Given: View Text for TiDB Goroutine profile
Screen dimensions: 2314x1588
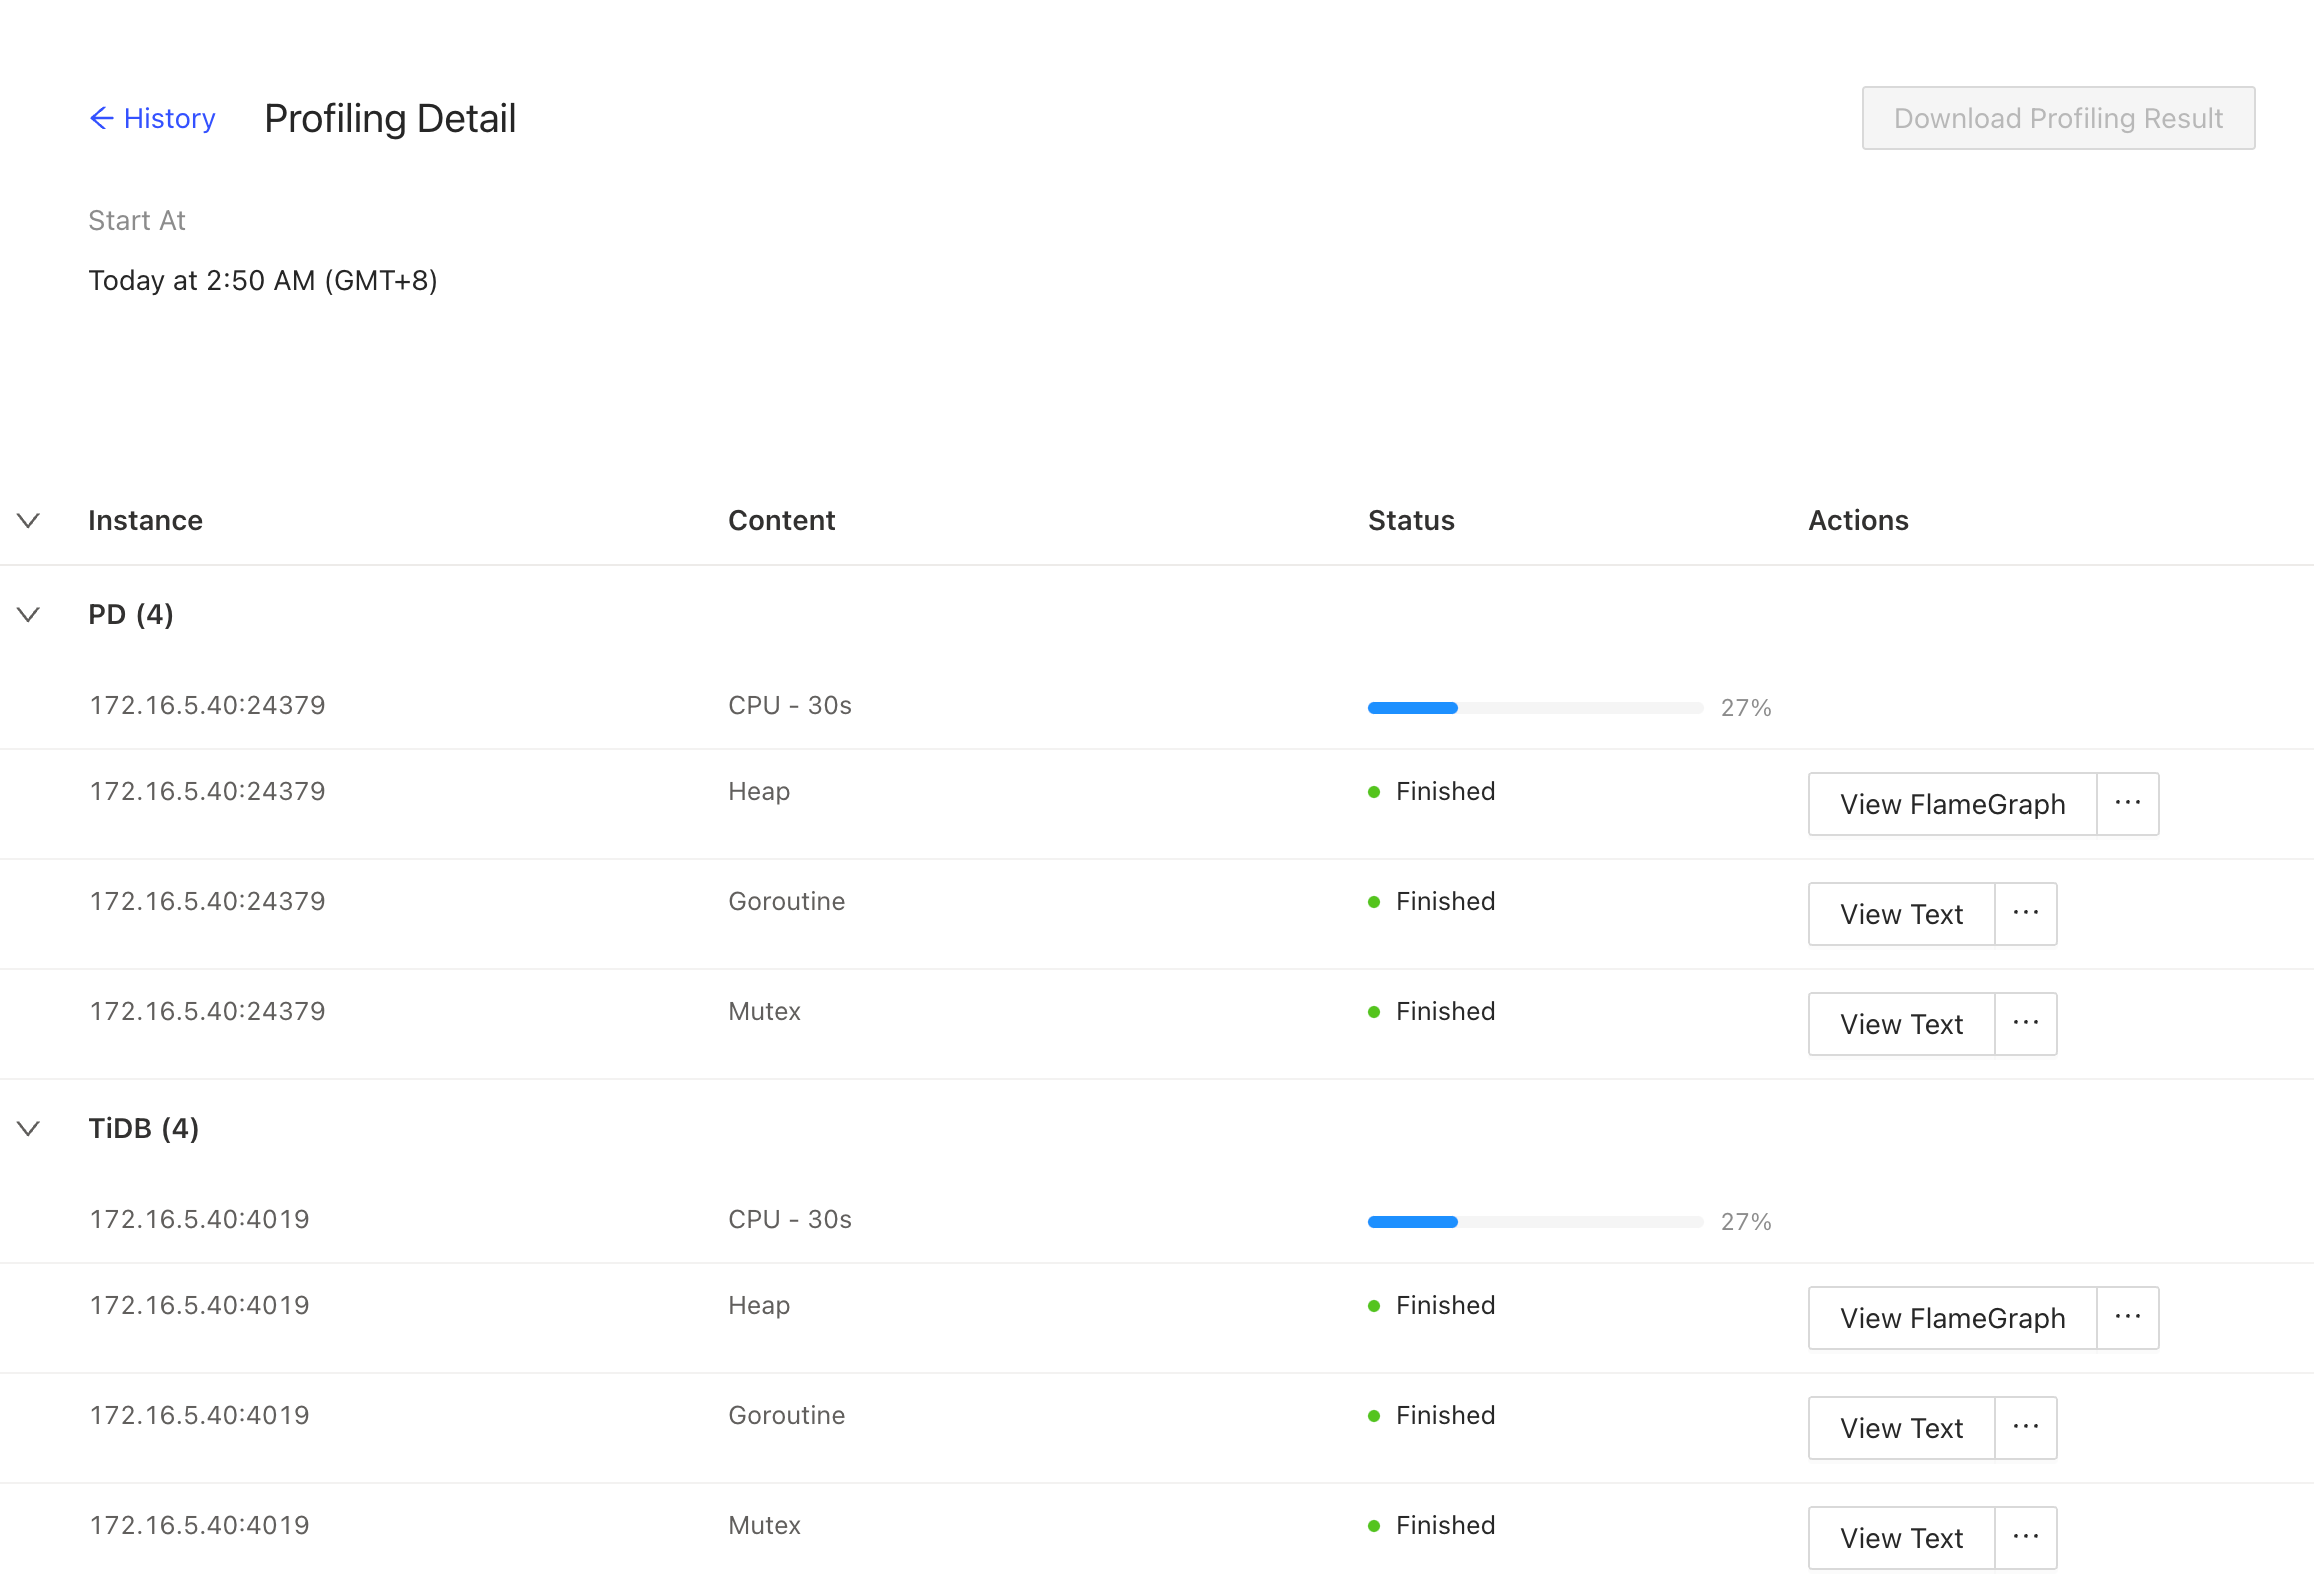Looking at the screenshot, I should pyautogui.click(x=1900, y=1428).
